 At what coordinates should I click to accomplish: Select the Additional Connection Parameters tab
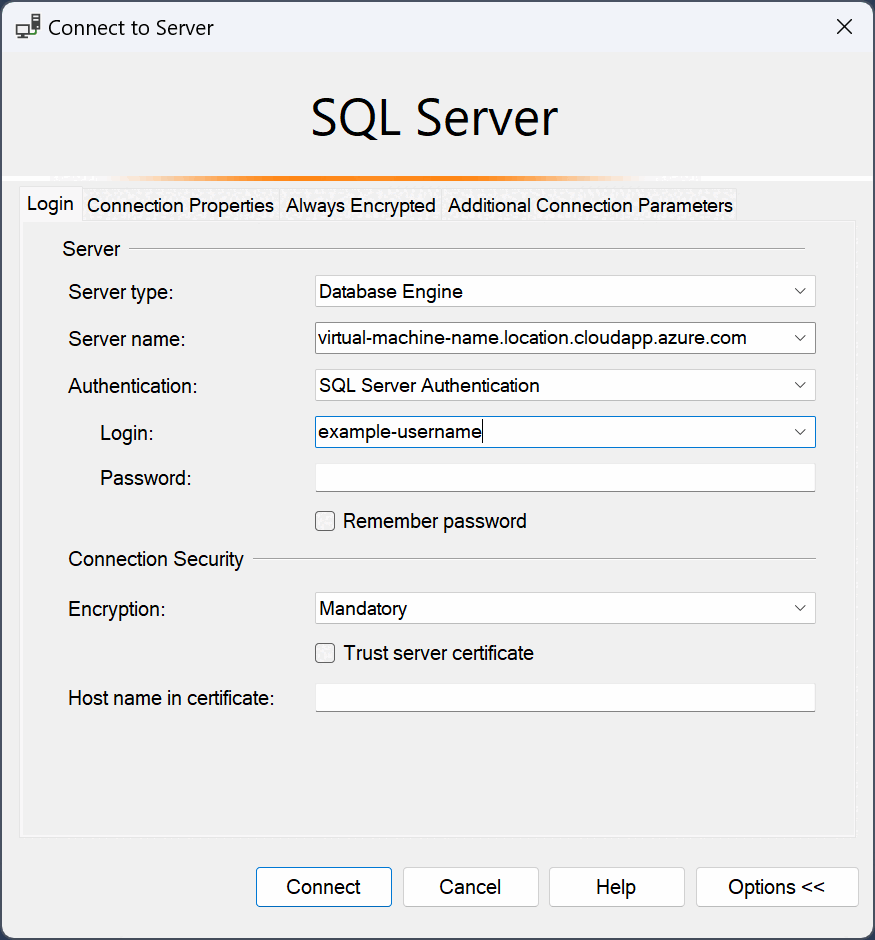click(x=590, y=205)
